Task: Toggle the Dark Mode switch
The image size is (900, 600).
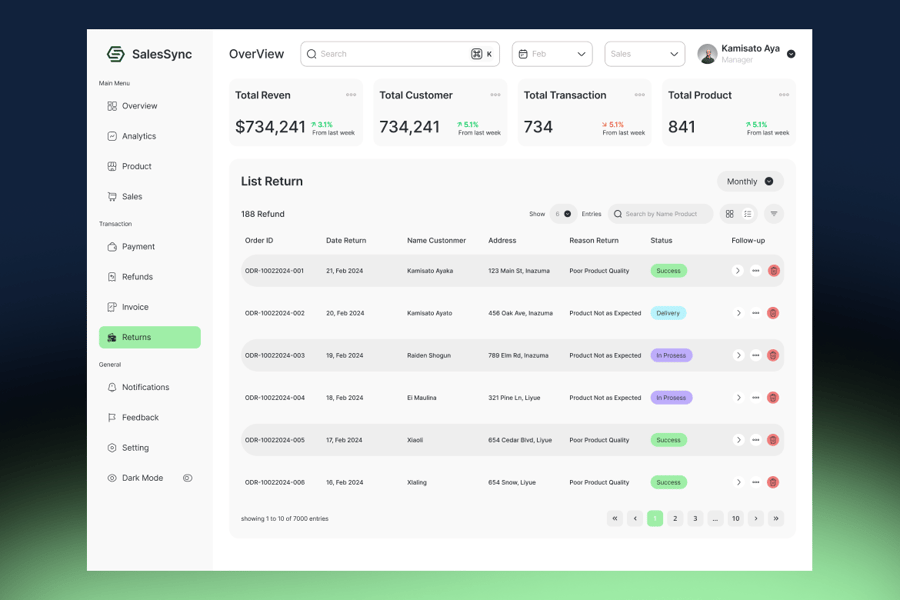Action: tap(187, 478)
